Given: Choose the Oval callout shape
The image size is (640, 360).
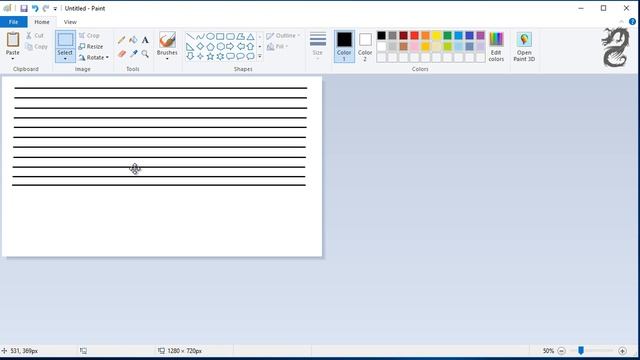Looking at the screenshot, I should [240, 56].
